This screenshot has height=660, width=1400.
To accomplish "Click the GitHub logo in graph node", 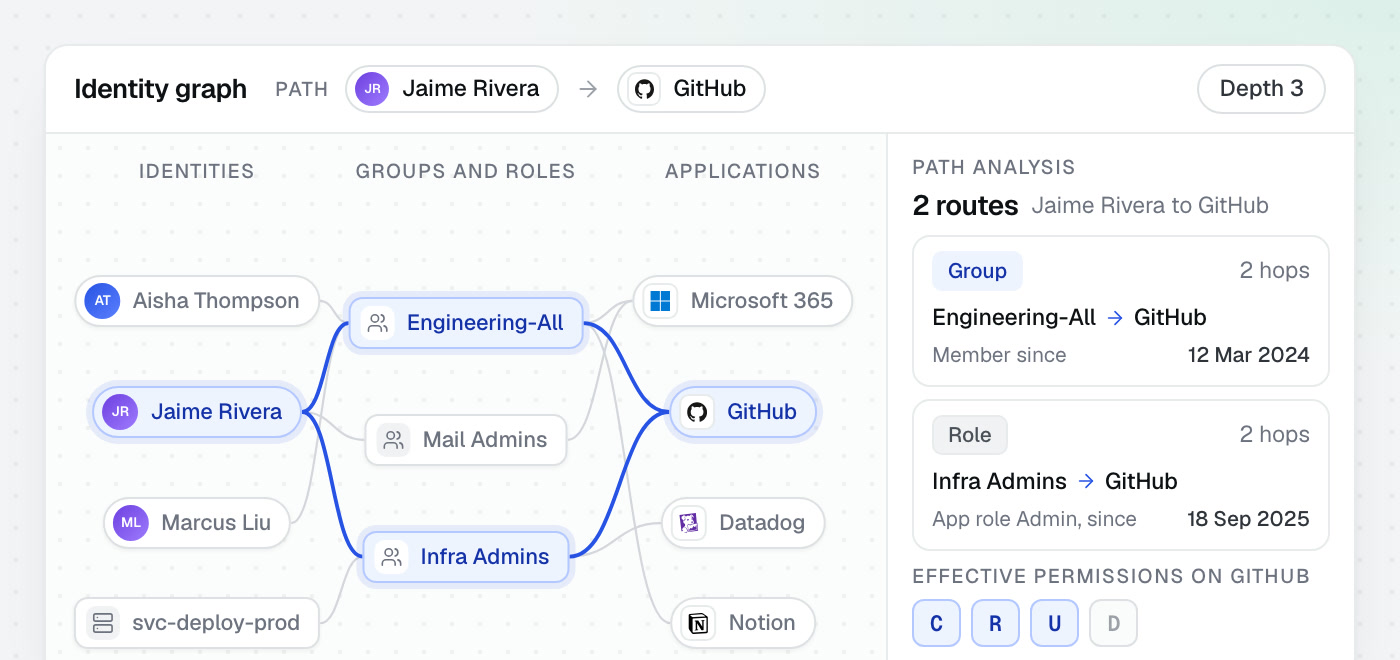I will [697, 412].
